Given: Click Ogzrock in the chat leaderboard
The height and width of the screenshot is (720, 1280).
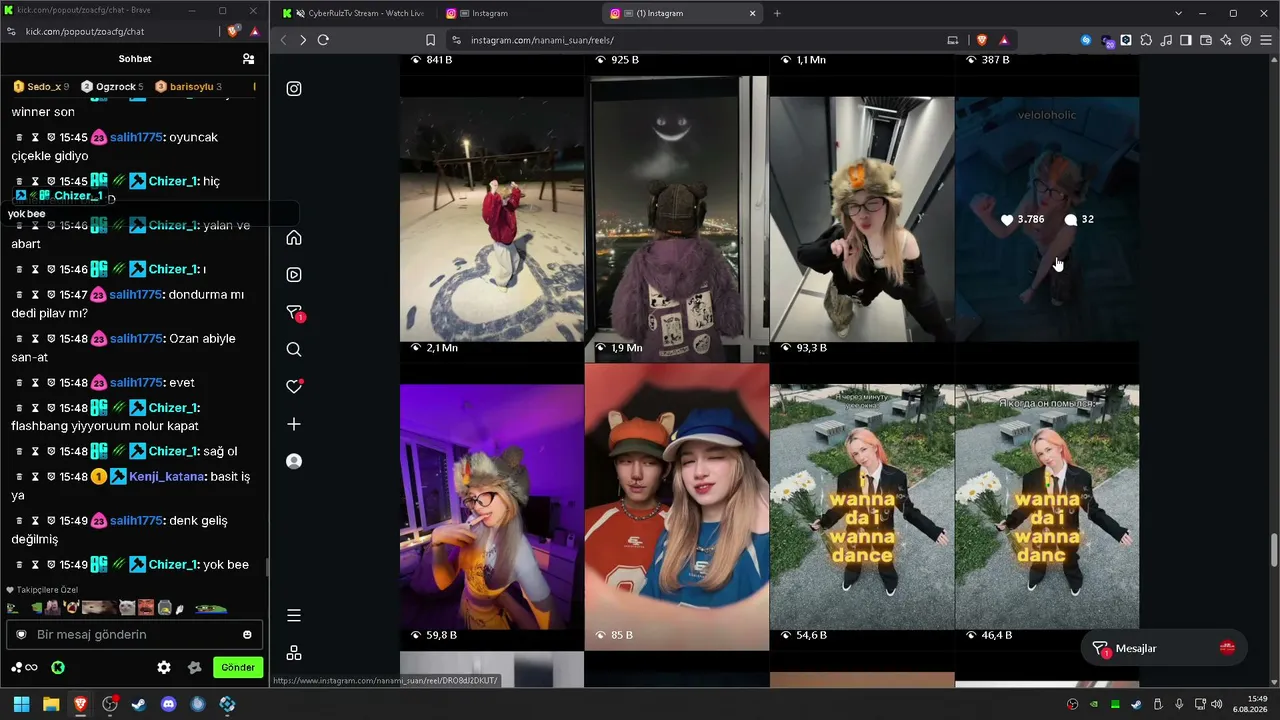Looking at the screenshot, I should (112, 87).
